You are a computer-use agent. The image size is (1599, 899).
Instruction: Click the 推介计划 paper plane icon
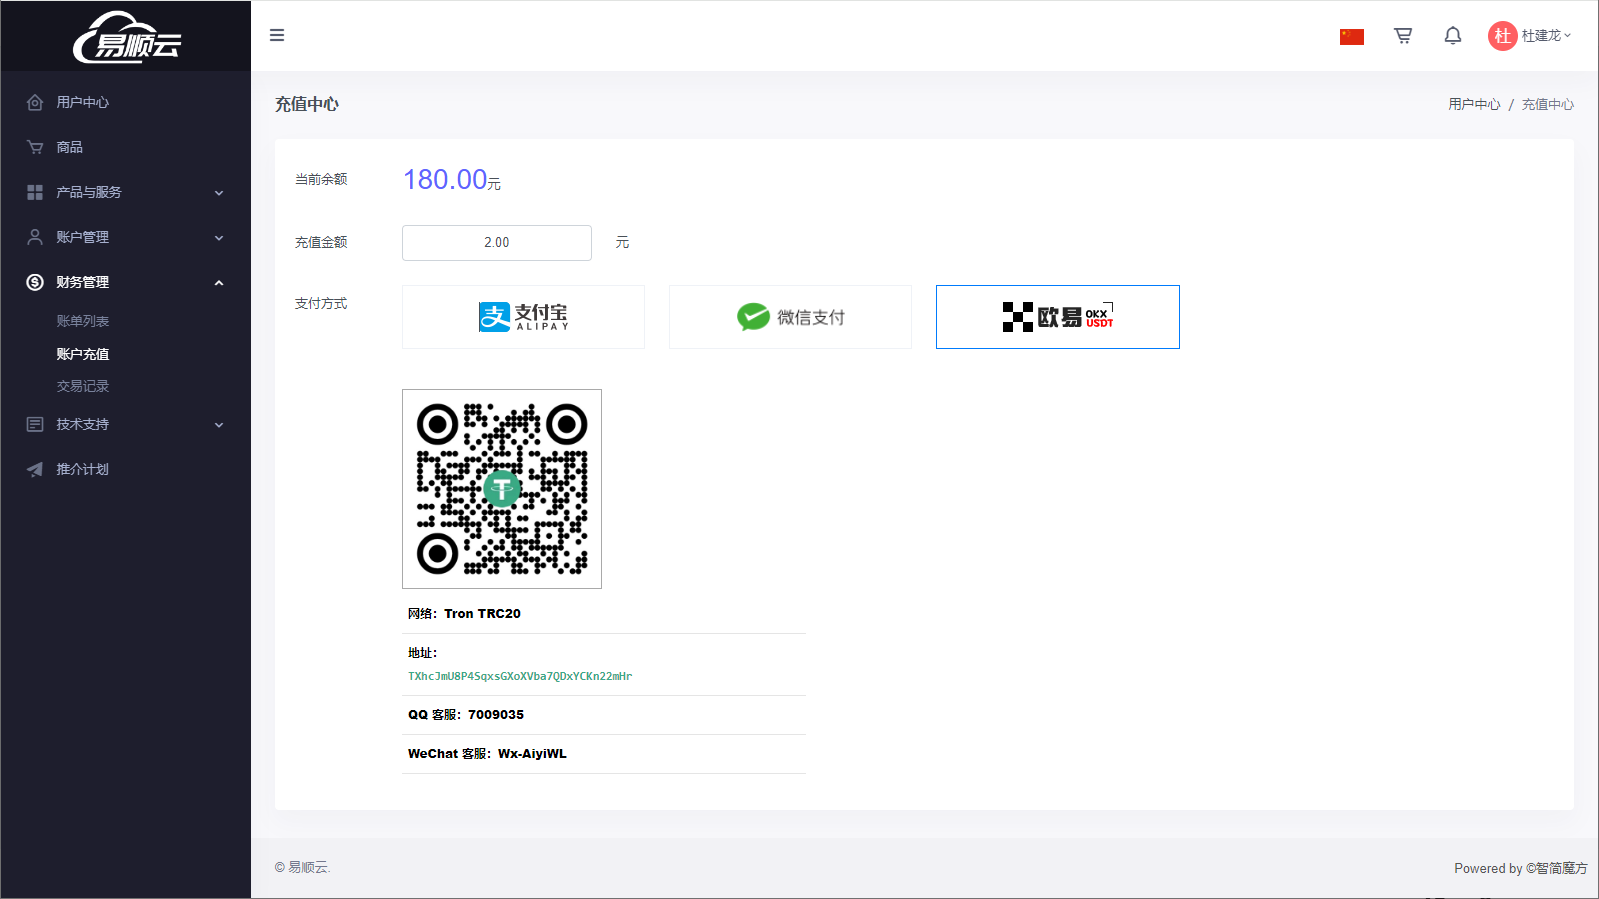coord(35,469)
